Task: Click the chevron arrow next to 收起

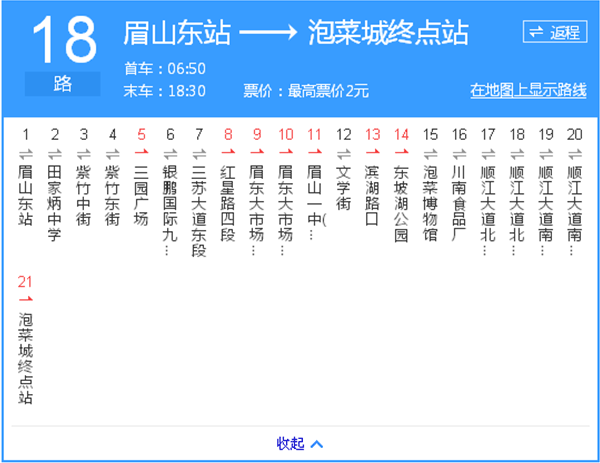Action: [x=317, y=443]
